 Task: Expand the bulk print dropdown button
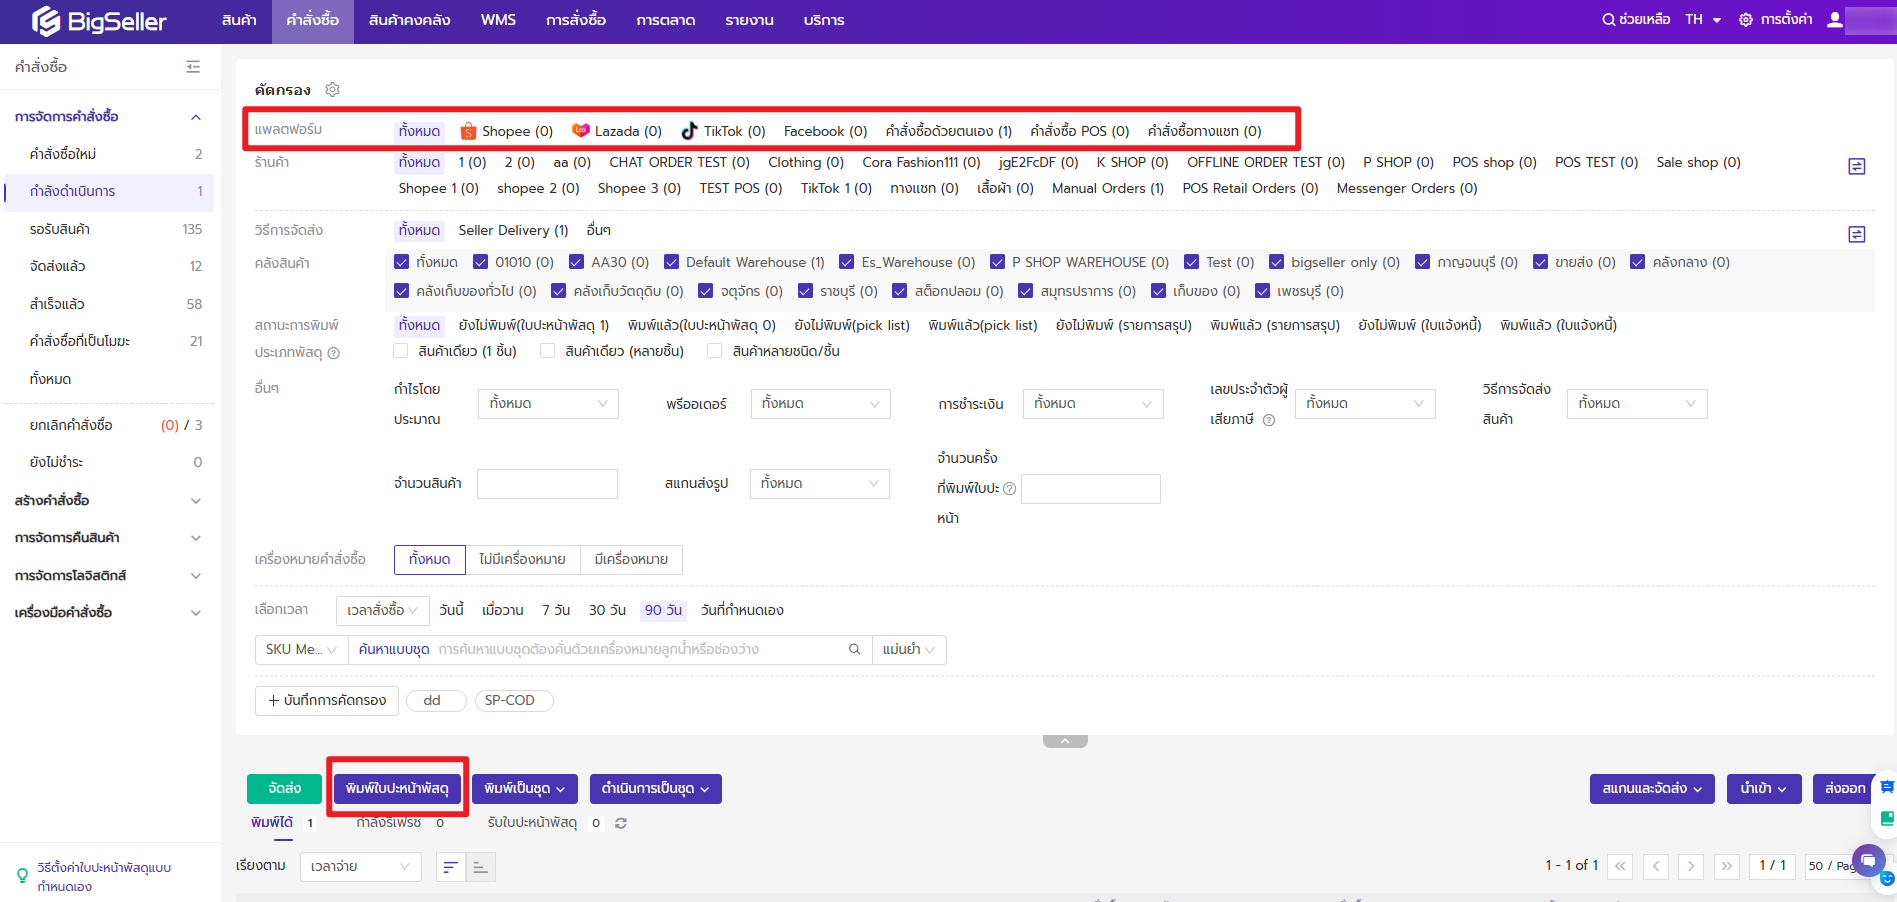(x=525, y=789)
